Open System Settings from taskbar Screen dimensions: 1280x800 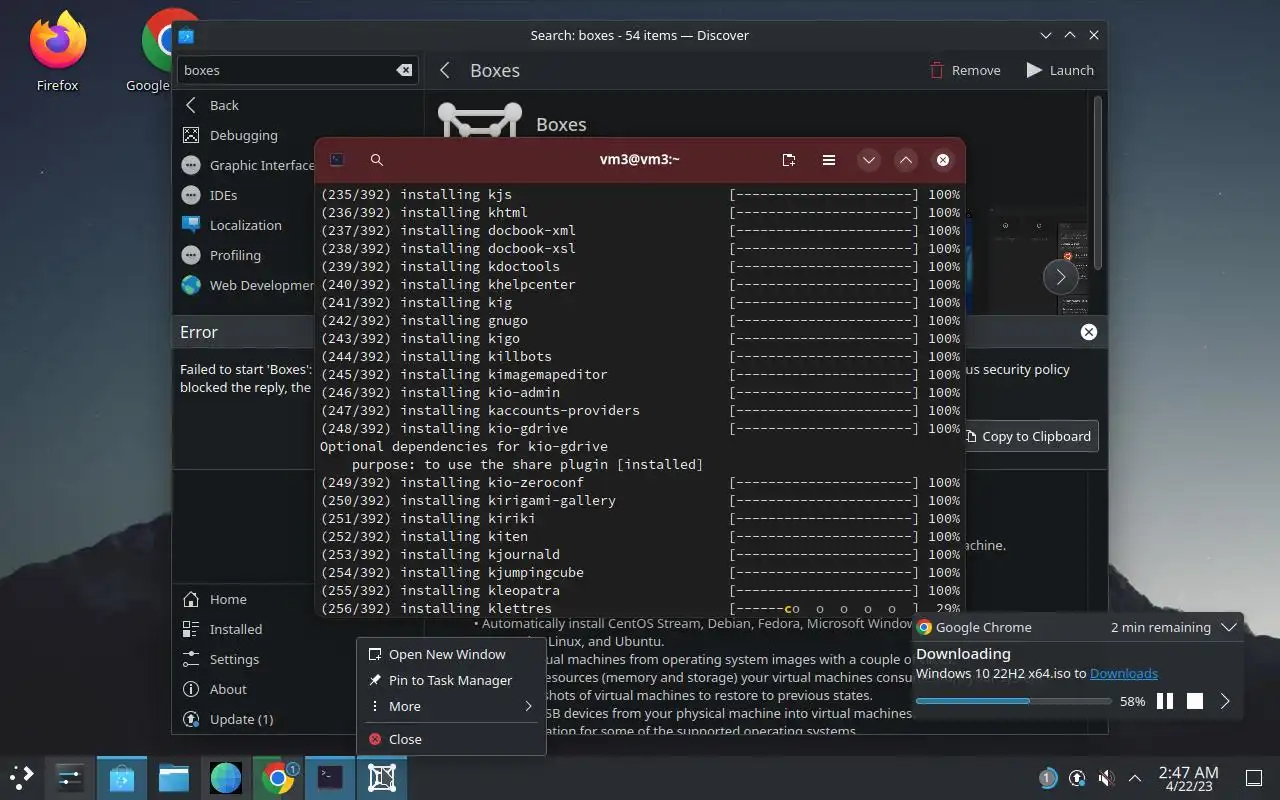70,776
